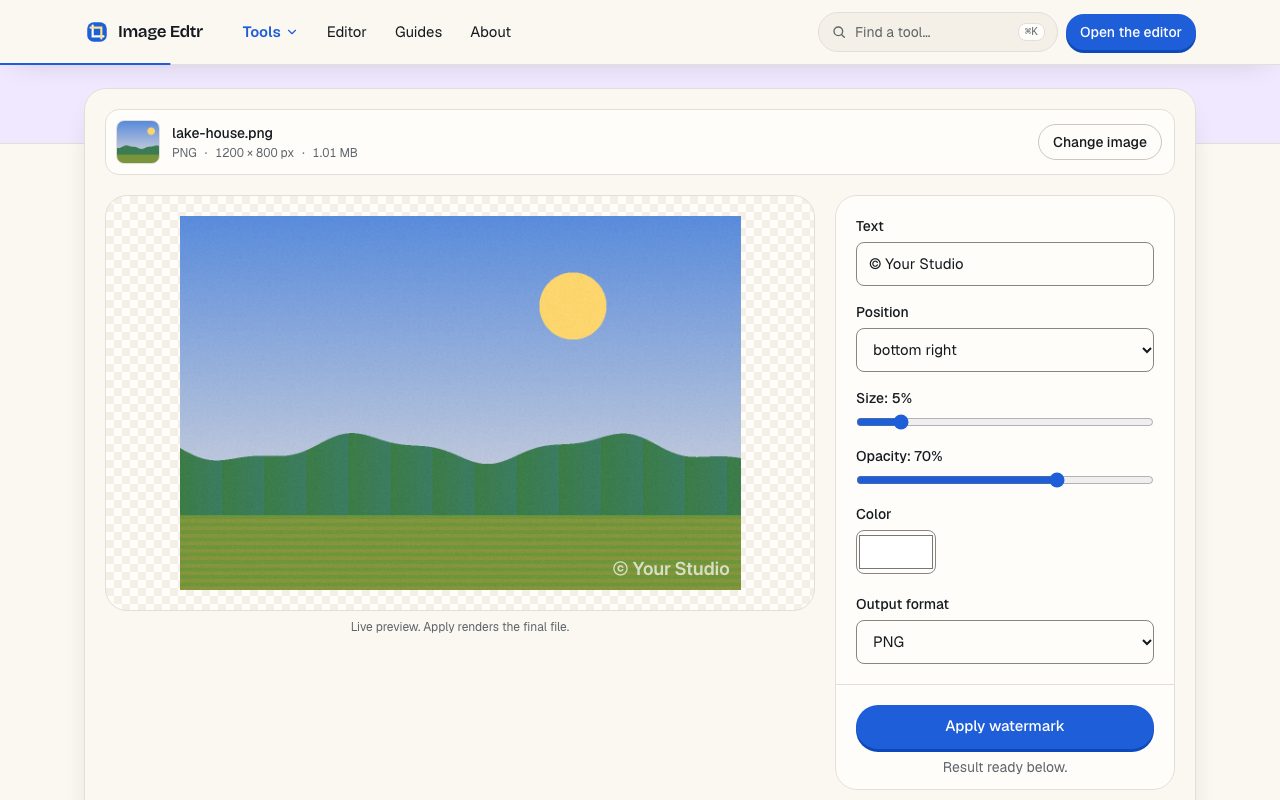Open the white Color swatch picker
The width and height of the screenshot is (1280, 800).
pyautogui.click(x=896, y=552)
